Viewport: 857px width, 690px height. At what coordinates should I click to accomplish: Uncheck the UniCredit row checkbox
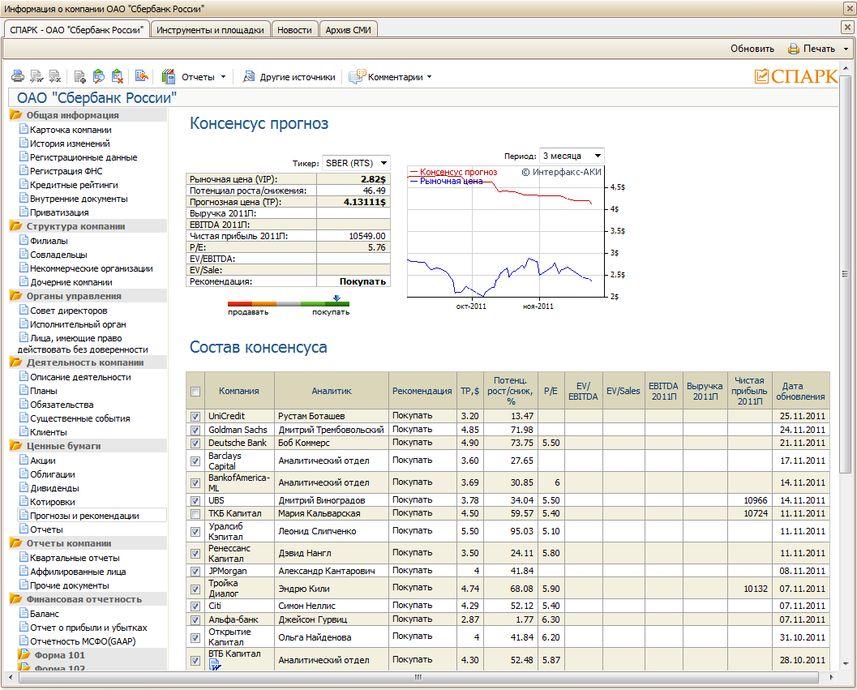tap(195, 416)
